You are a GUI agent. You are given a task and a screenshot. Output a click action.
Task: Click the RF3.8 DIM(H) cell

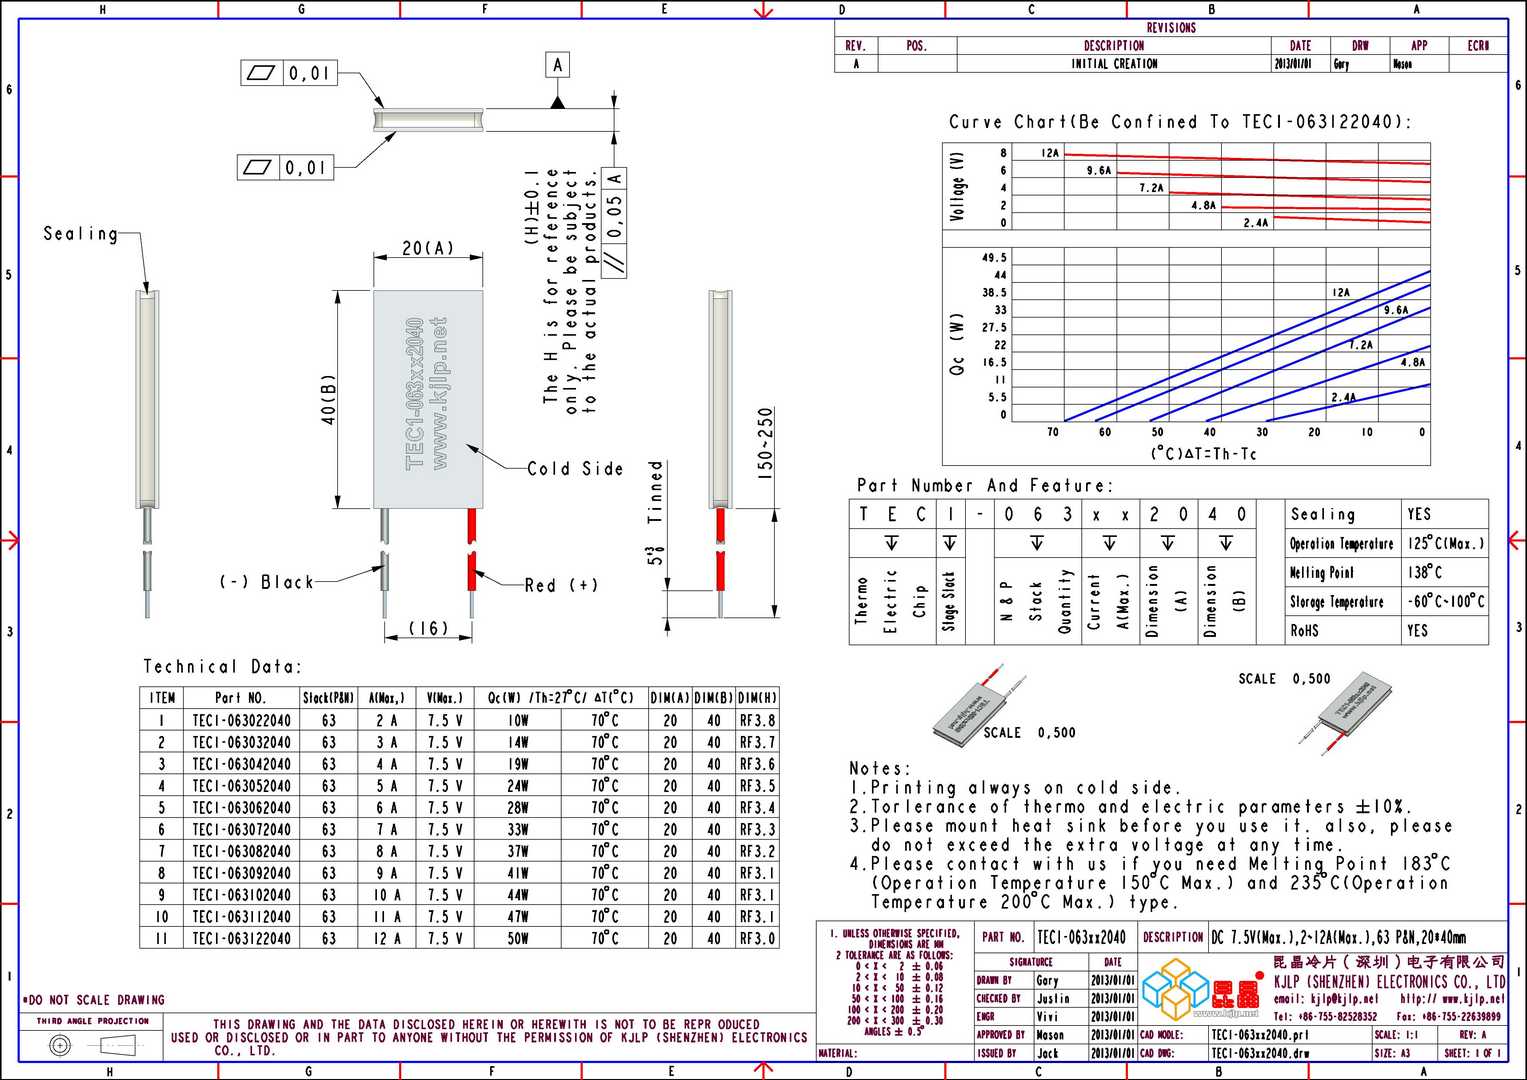click(757, 721)
